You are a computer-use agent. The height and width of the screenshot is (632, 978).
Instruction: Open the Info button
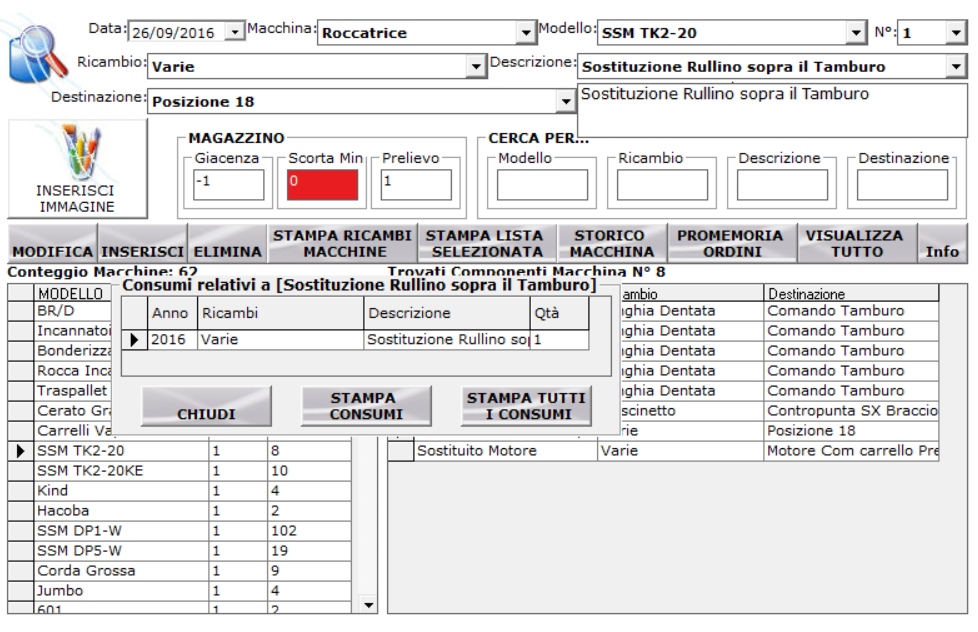942,243
